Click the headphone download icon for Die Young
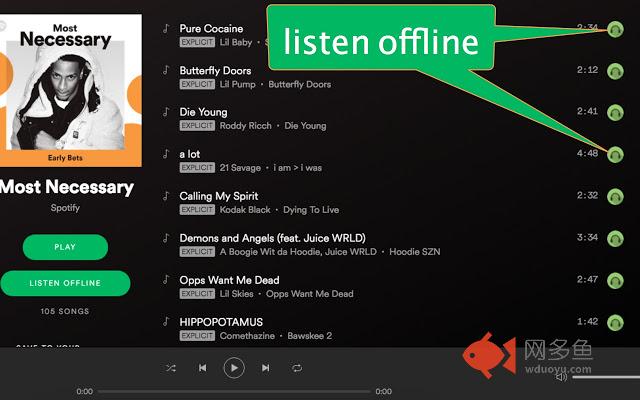 pos(615,113)
